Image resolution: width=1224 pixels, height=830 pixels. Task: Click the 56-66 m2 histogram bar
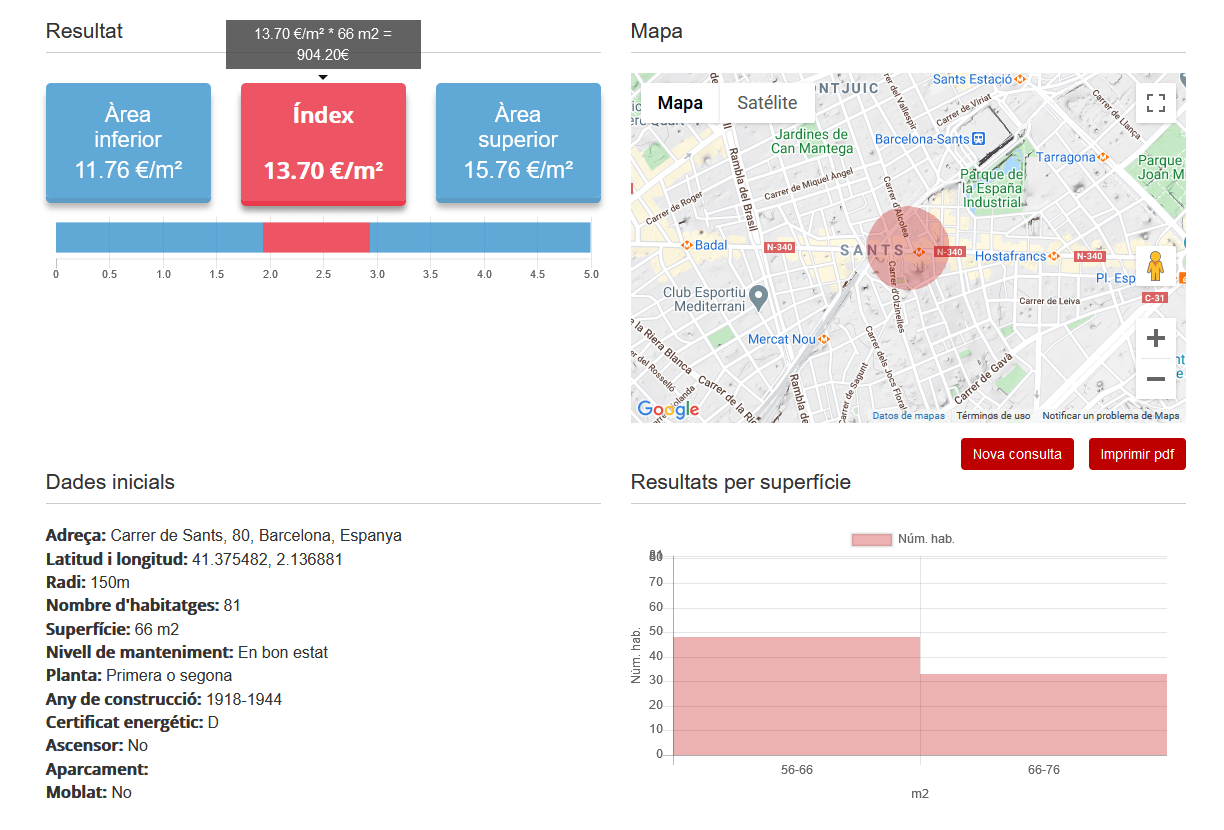pos(797,696)
